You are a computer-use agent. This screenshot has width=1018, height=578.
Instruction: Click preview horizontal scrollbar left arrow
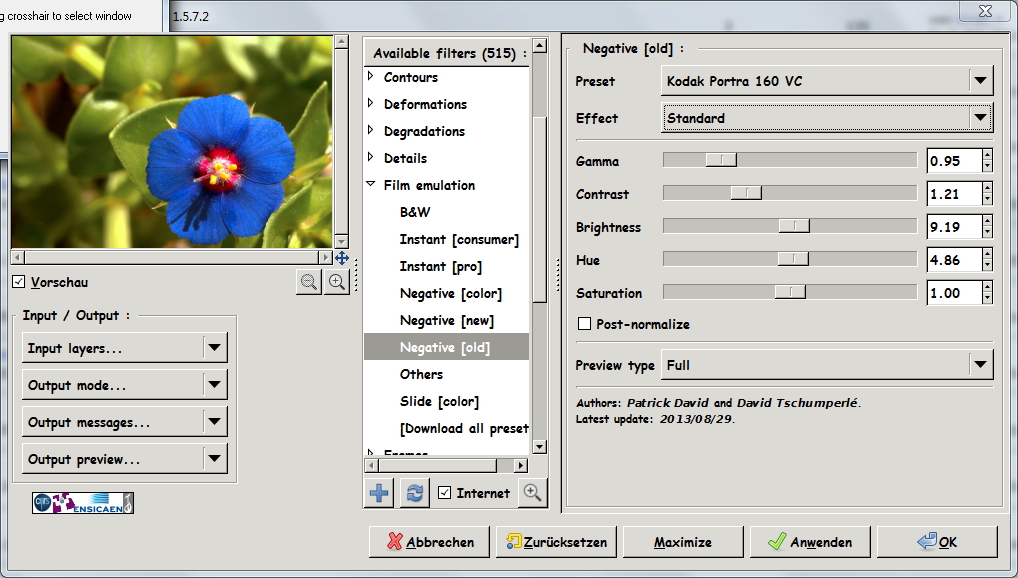(18, 257)
